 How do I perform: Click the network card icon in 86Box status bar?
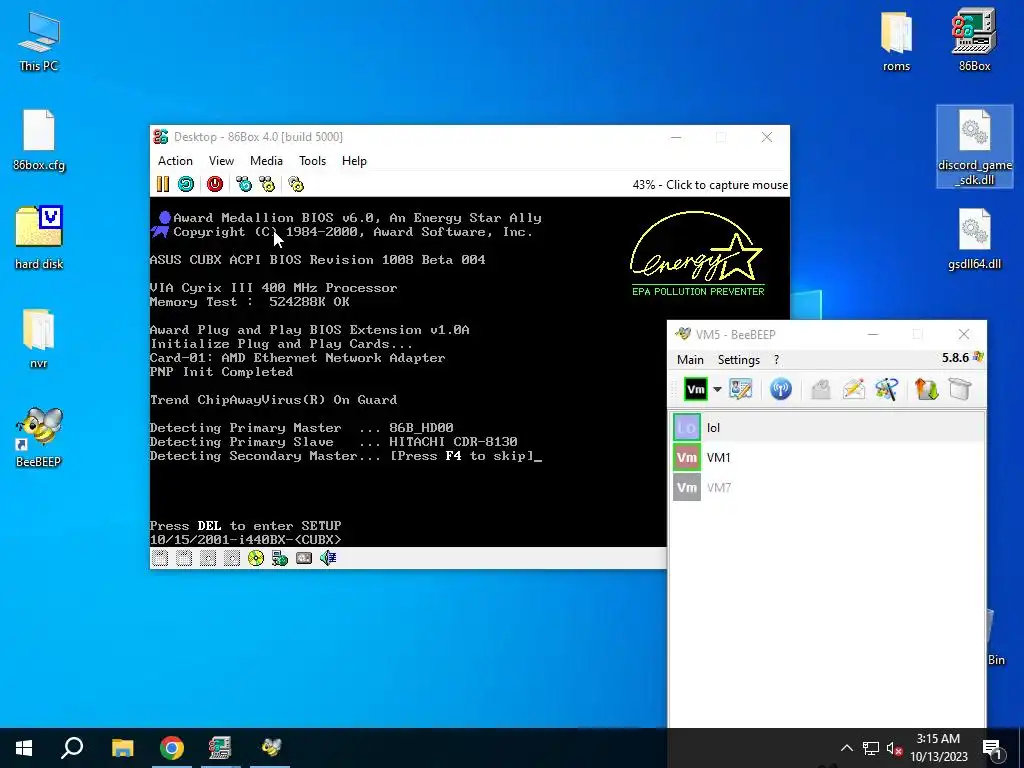[x=280, y=558]
